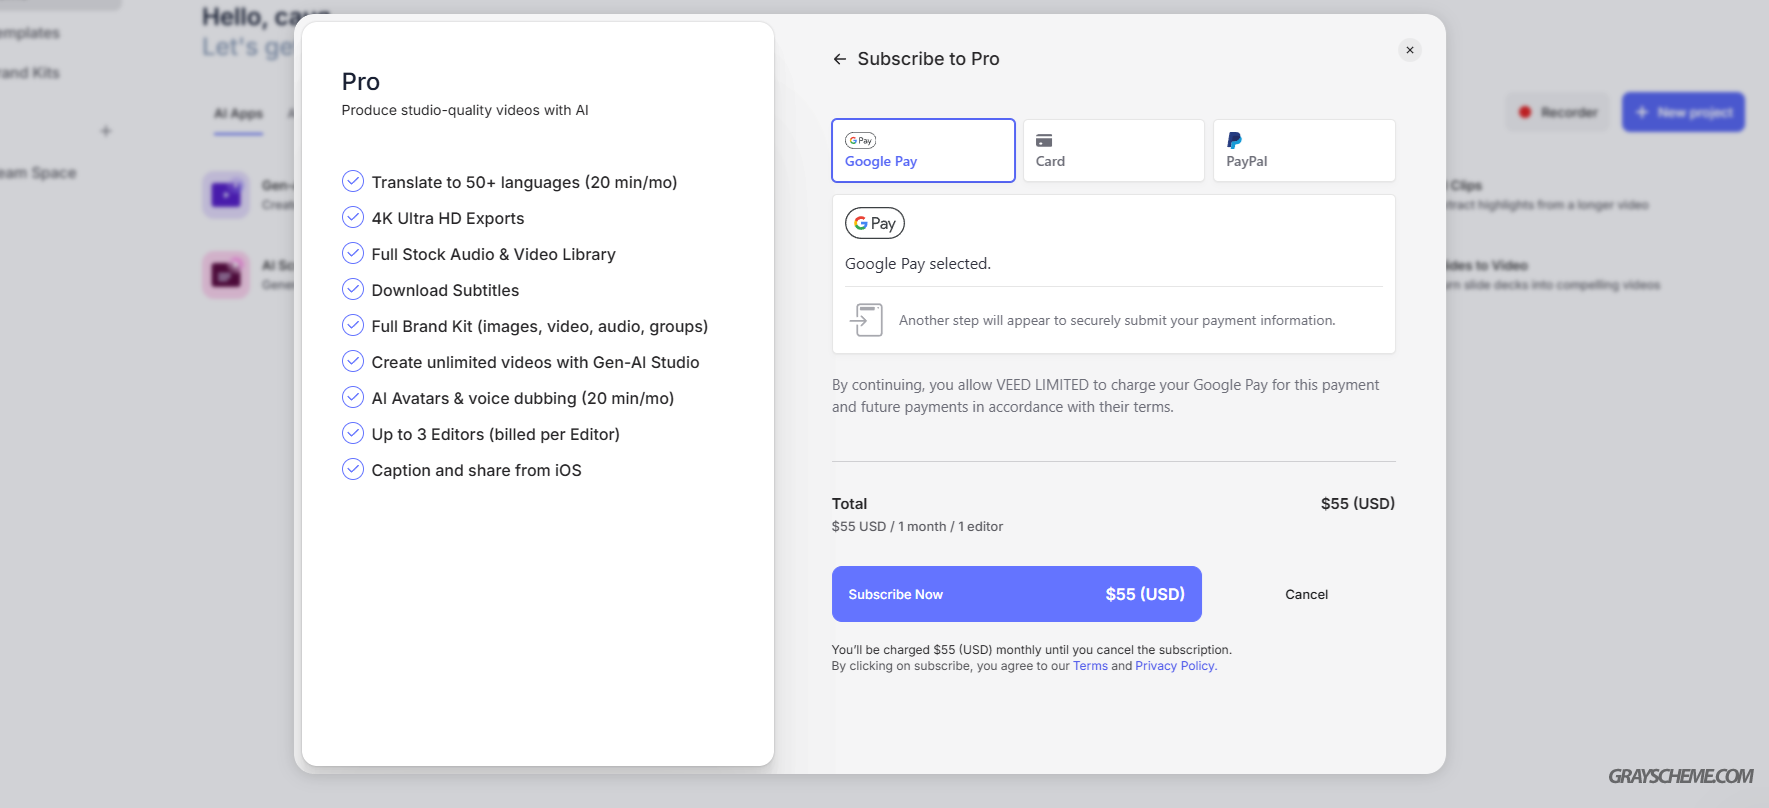Click checkmark beside Full Brand Kit
Screen dimensions: 1769x808
(x=353, y=325)
